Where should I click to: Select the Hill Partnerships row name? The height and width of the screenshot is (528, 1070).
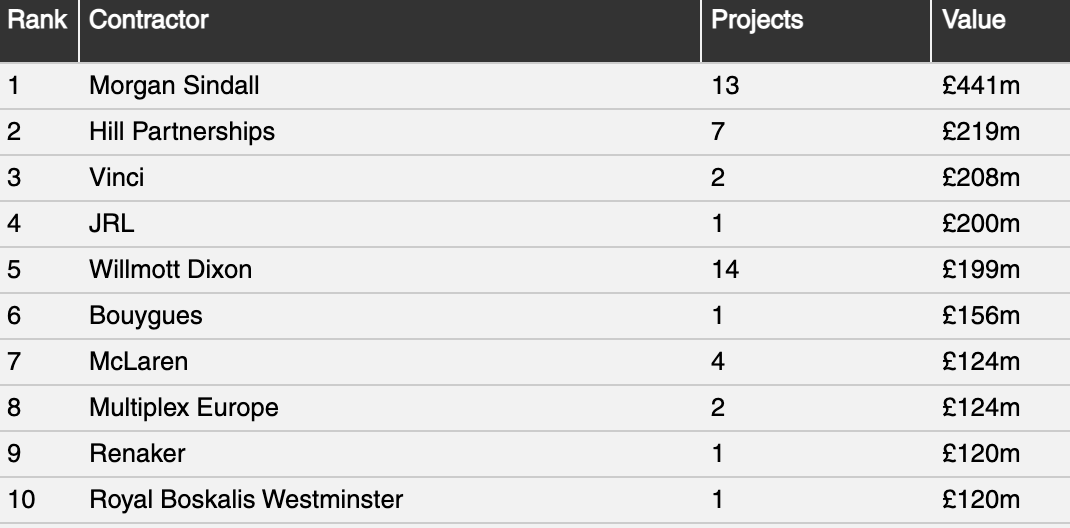[182, 132]
